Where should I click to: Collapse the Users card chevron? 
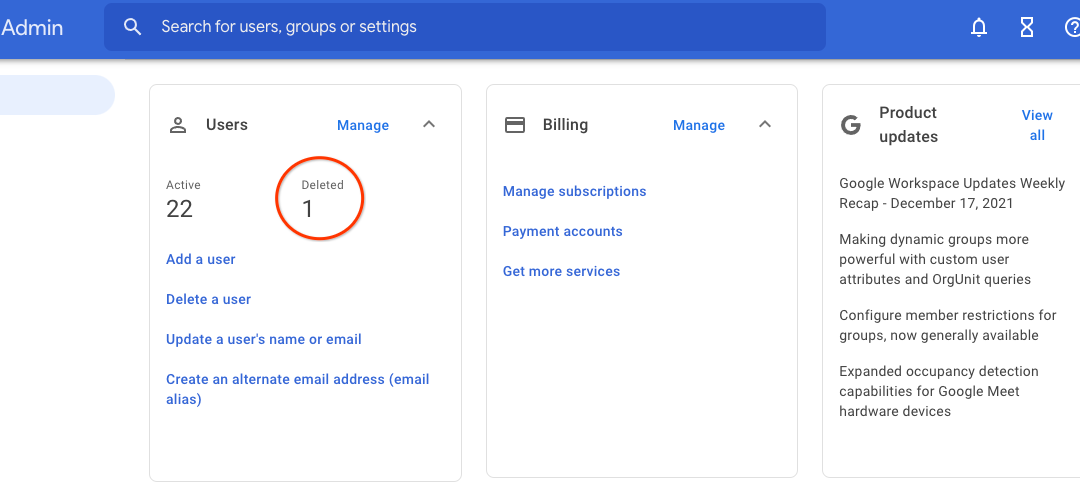coord(428,125)
